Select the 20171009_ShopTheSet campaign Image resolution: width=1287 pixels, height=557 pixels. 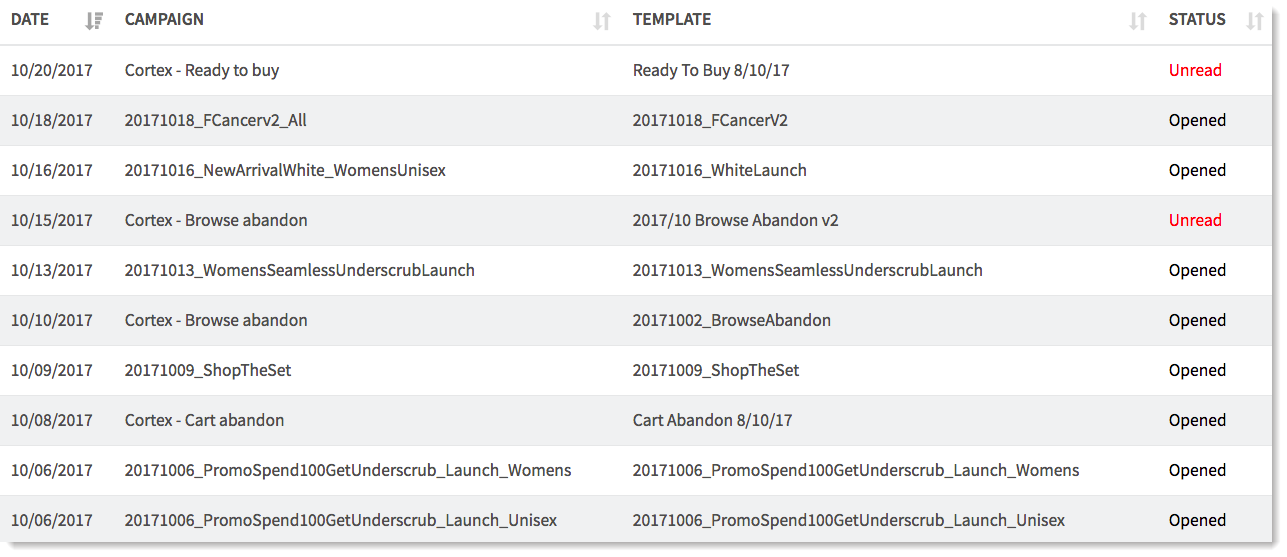pos(208,371)
